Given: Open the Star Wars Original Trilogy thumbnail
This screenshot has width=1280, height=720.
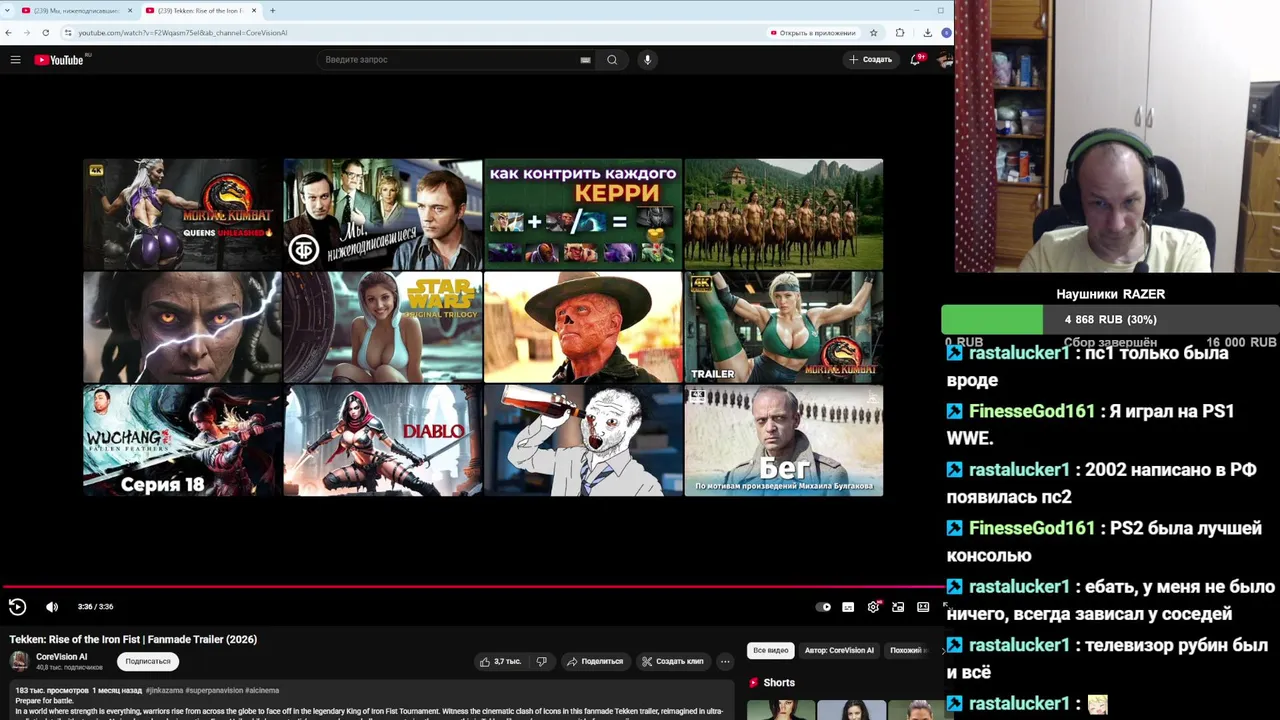Looking at the screenshot, I should pos(383,327).
